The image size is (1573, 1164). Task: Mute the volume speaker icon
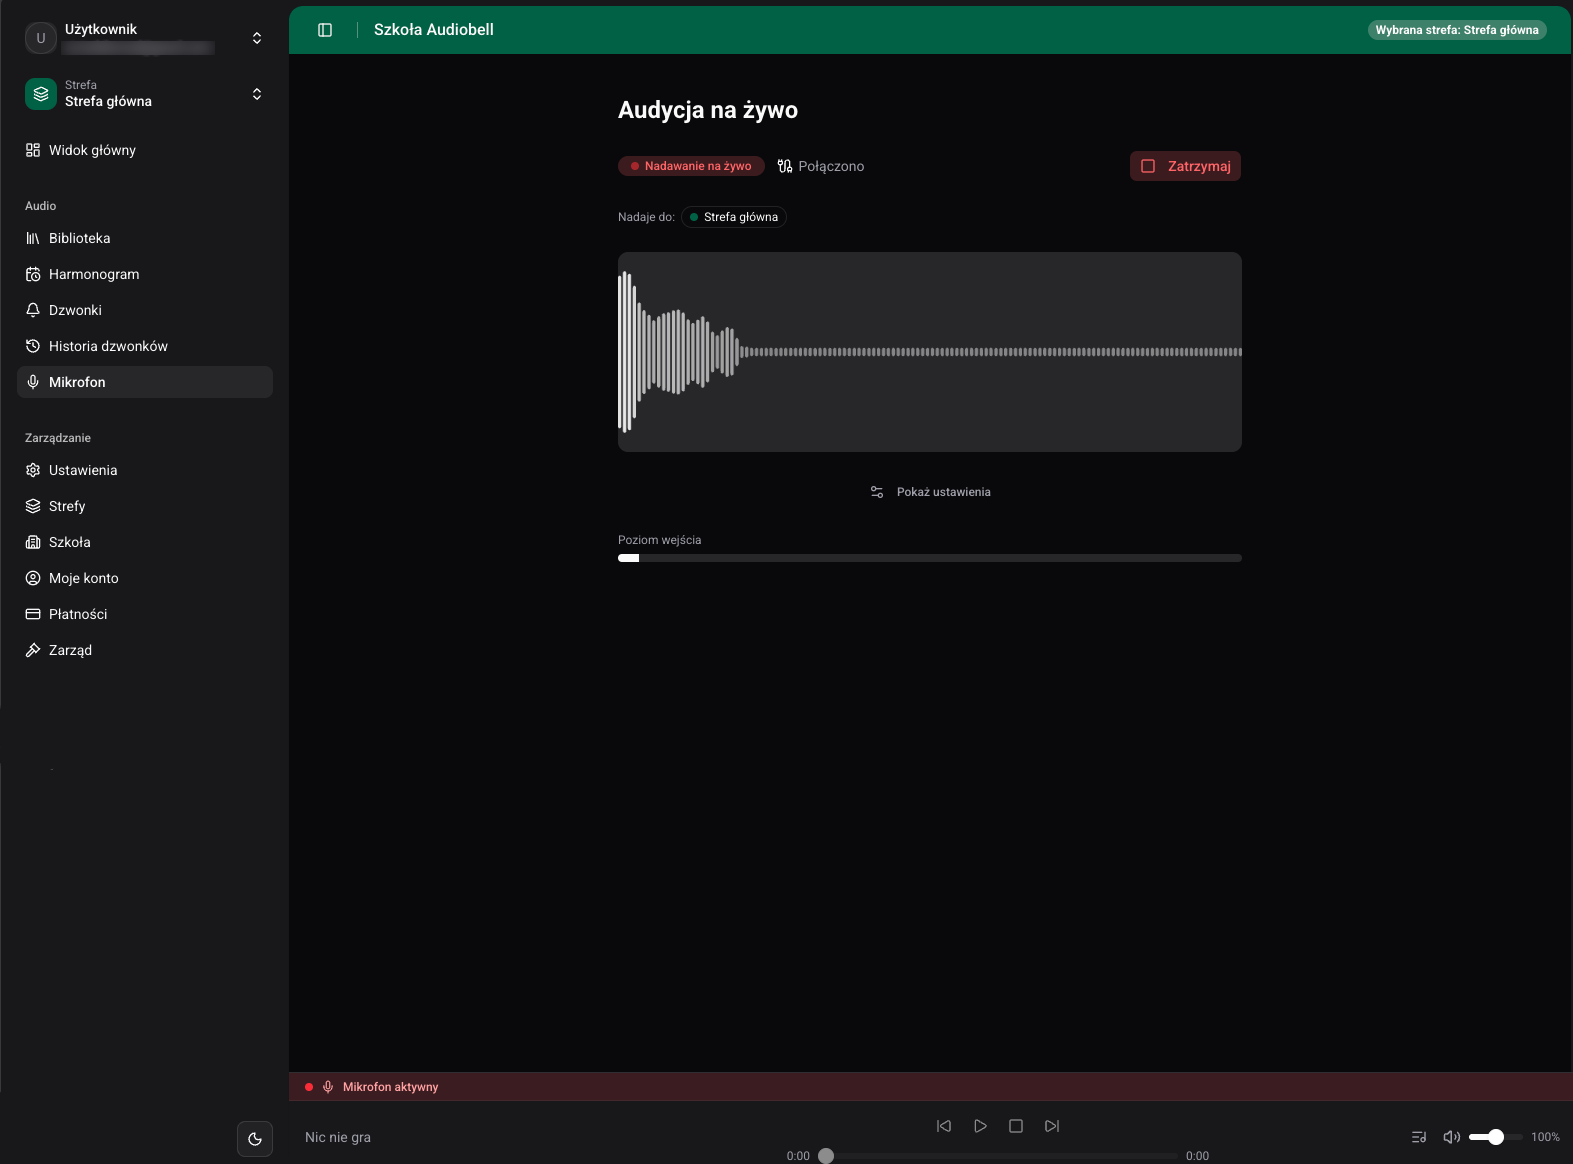pos(1452,1137)
